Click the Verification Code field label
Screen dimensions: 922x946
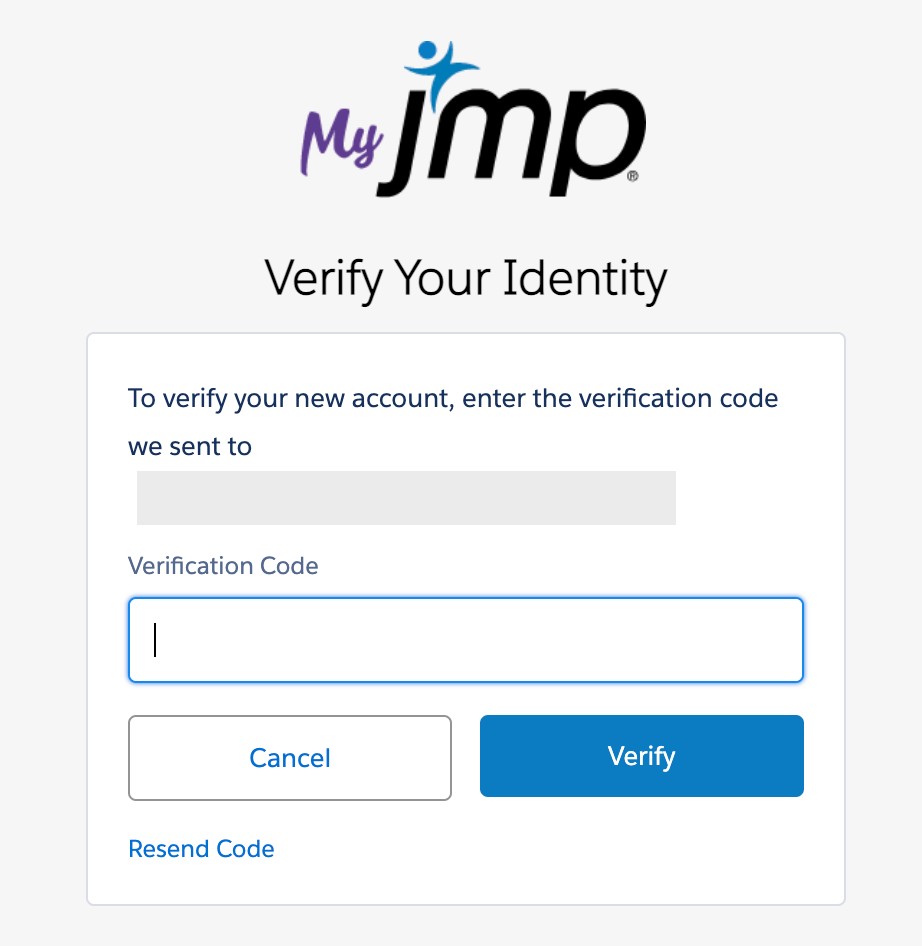point(223,566)
